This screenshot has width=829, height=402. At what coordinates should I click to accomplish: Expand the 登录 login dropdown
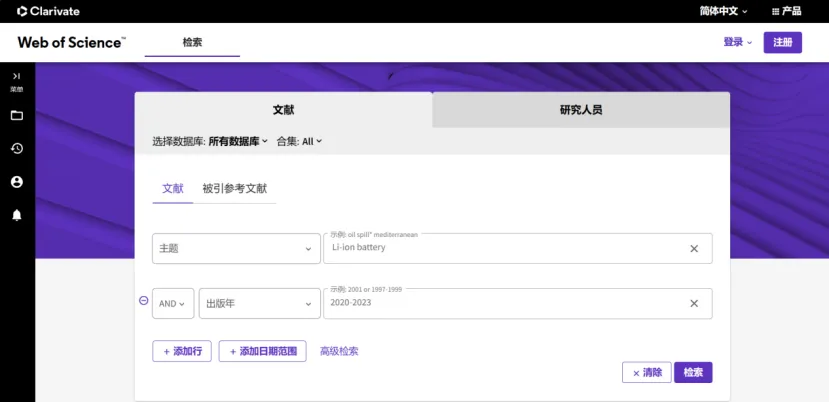click(738, 42)
